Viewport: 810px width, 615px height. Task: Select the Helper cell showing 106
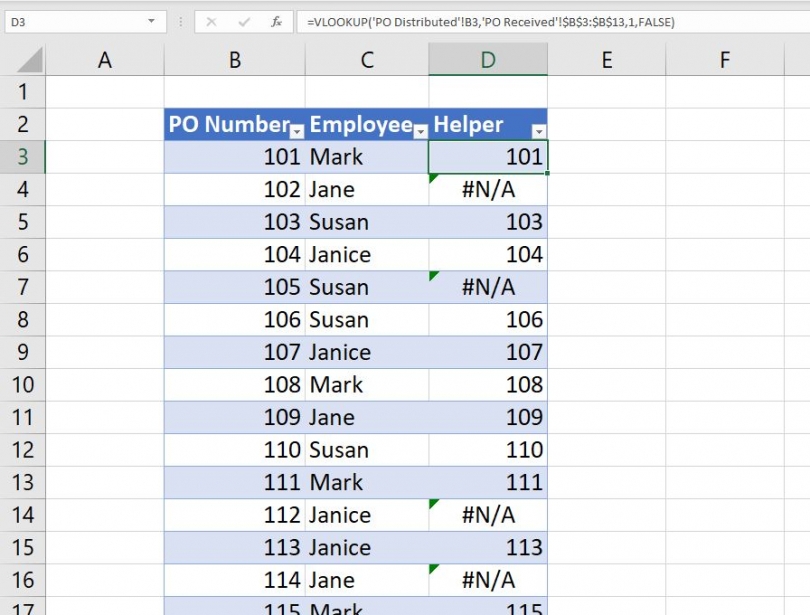tap(488, 319)
